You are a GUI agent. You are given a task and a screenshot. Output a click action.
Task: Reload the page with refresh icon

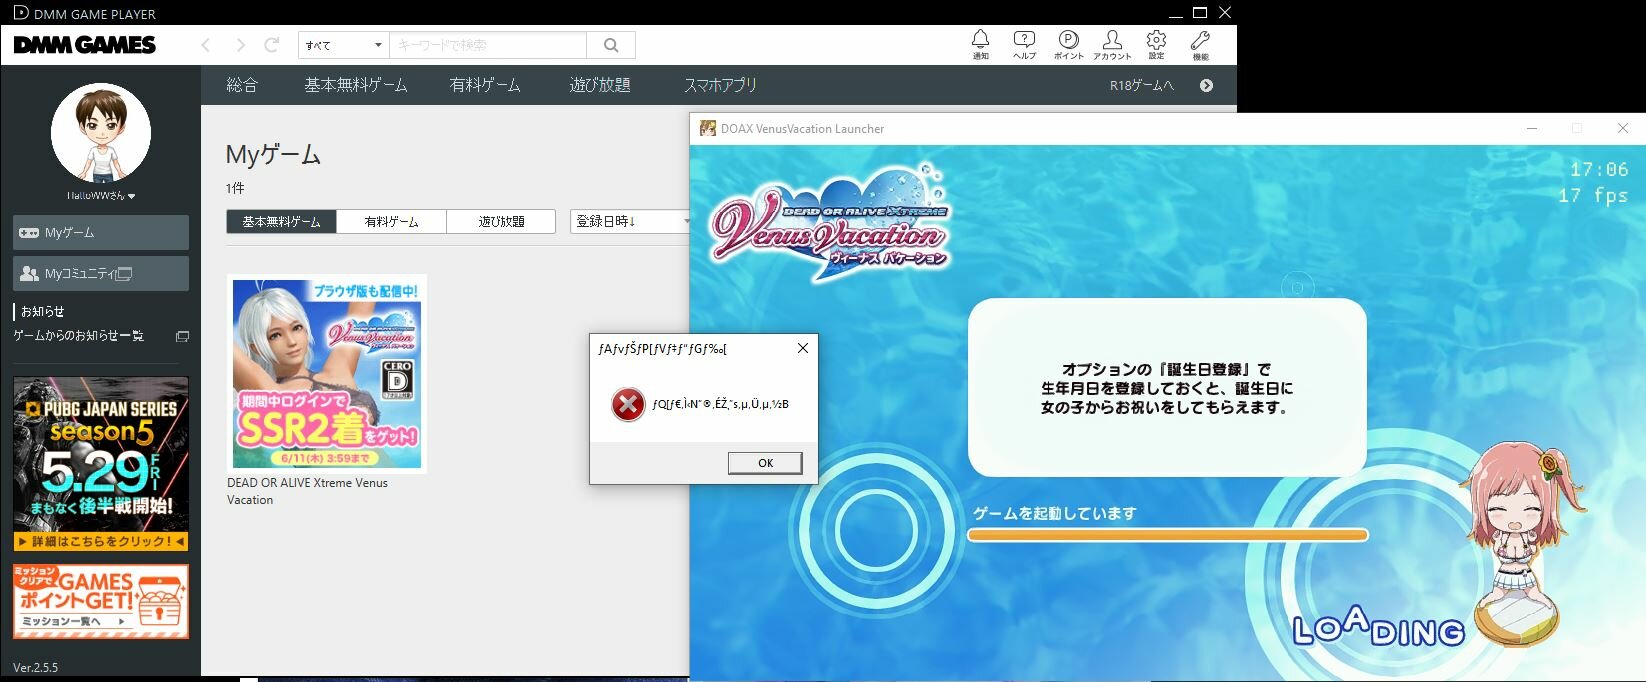pyautogui.click(x=271, y=45)
